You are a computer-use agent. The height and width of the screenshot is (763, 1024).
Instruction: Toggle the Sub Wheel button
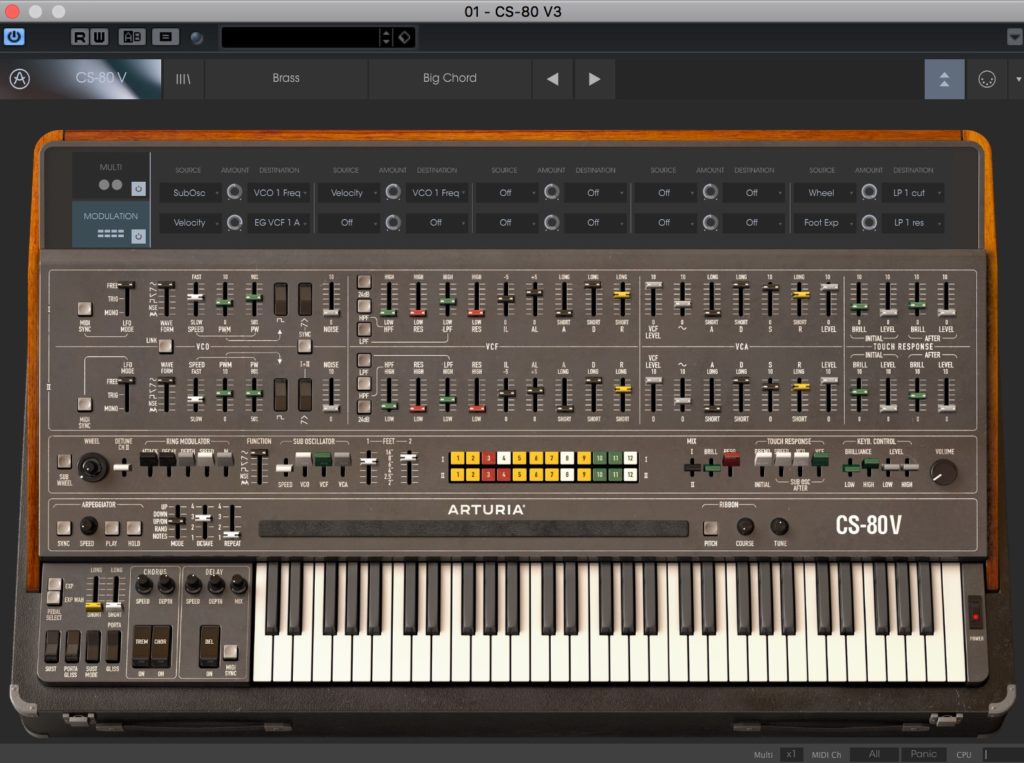pyautogui.click(x=64, y=461)
